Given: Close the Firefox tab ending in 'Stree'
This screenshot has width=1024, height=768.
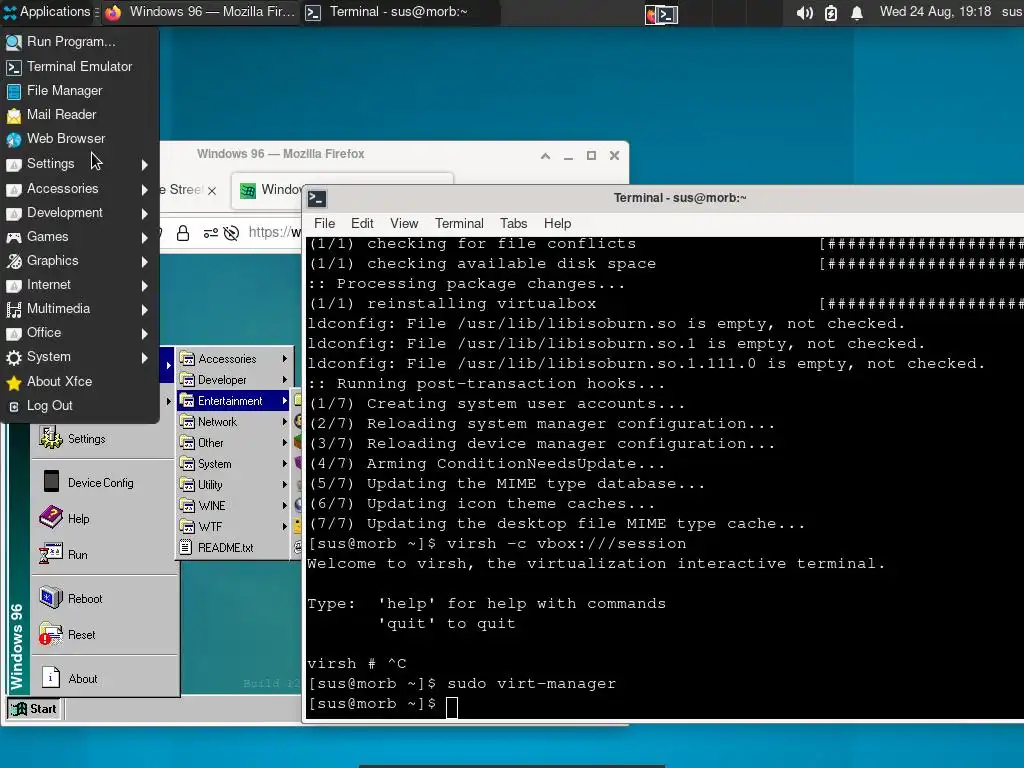Looking at the screenshot, I should [212, 191].
